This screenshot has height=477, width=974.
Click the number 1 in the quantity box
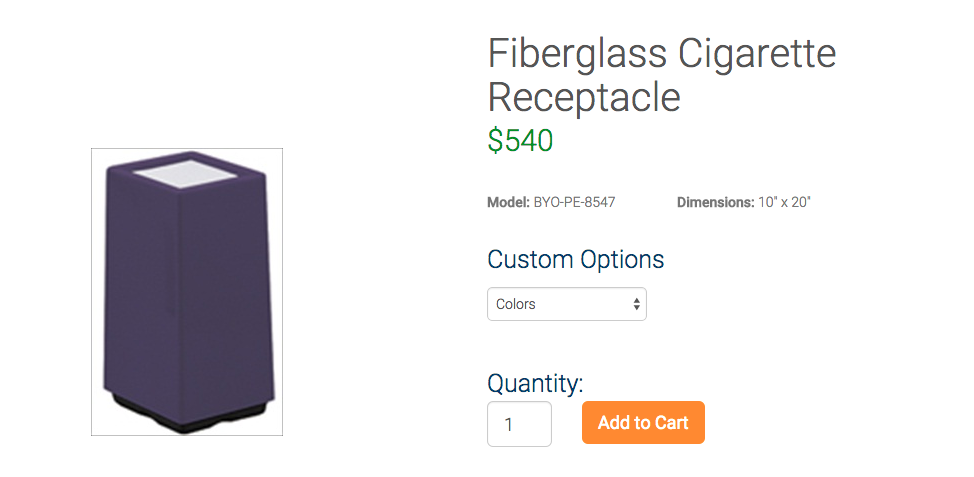(x=509, y=425)
